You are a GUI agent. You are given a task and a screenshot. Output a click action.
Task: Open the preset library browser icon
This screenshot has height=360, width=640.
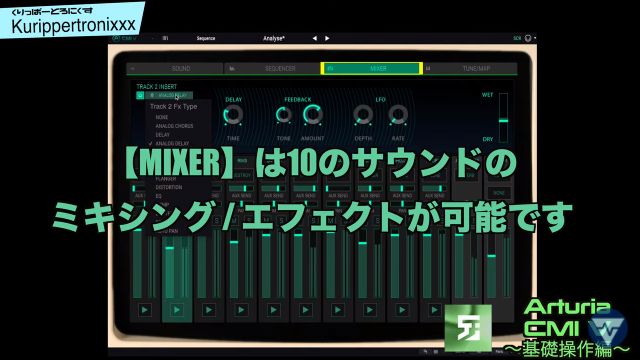[165, 38]
